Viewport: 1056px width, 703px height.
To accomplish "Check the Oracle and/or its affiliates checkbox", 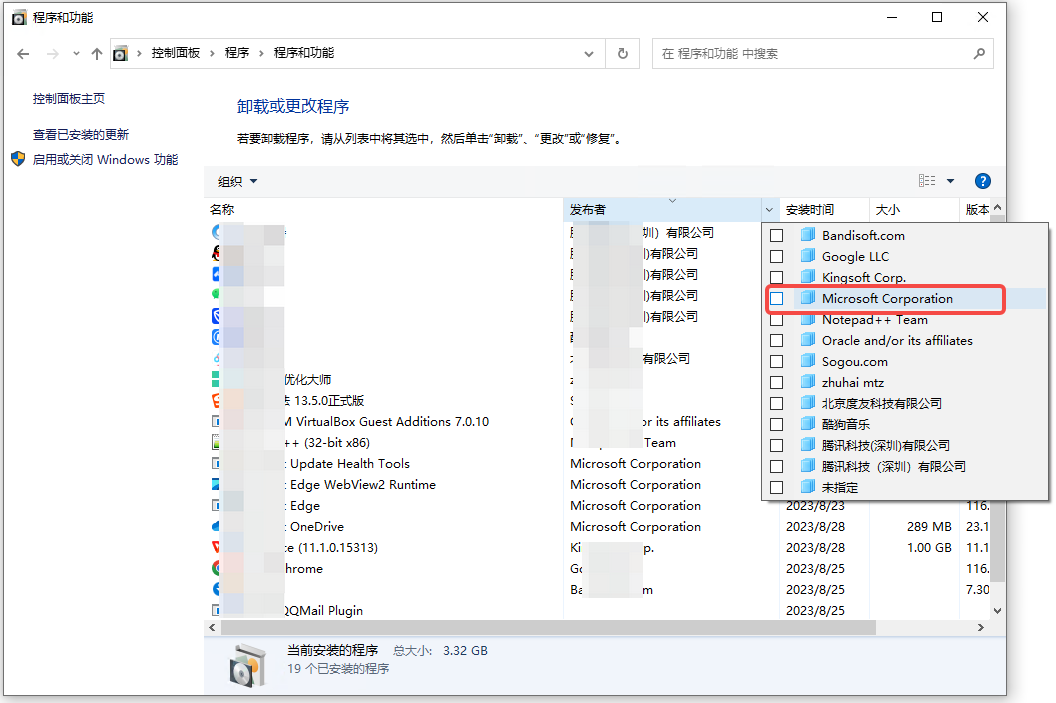I will (777, 341).
